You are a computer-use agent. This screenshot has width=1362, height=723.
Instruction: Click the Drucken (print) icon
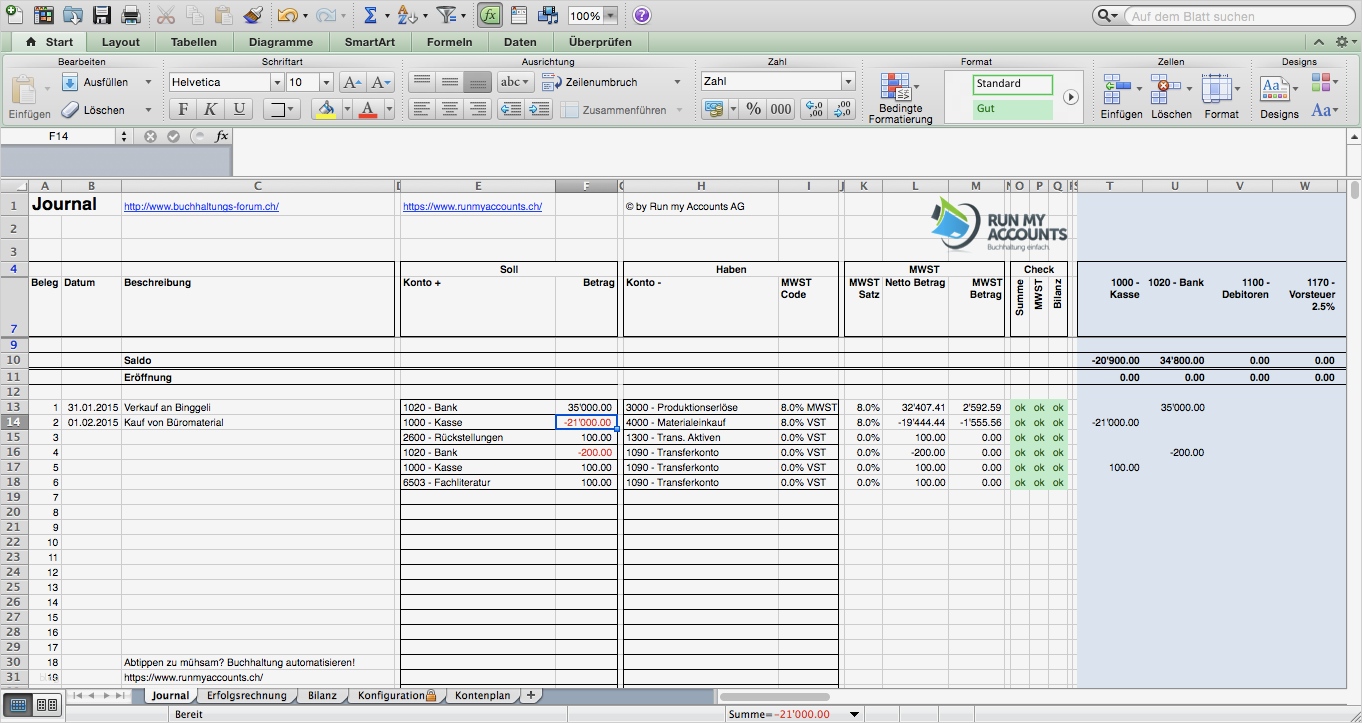(129, 15)
